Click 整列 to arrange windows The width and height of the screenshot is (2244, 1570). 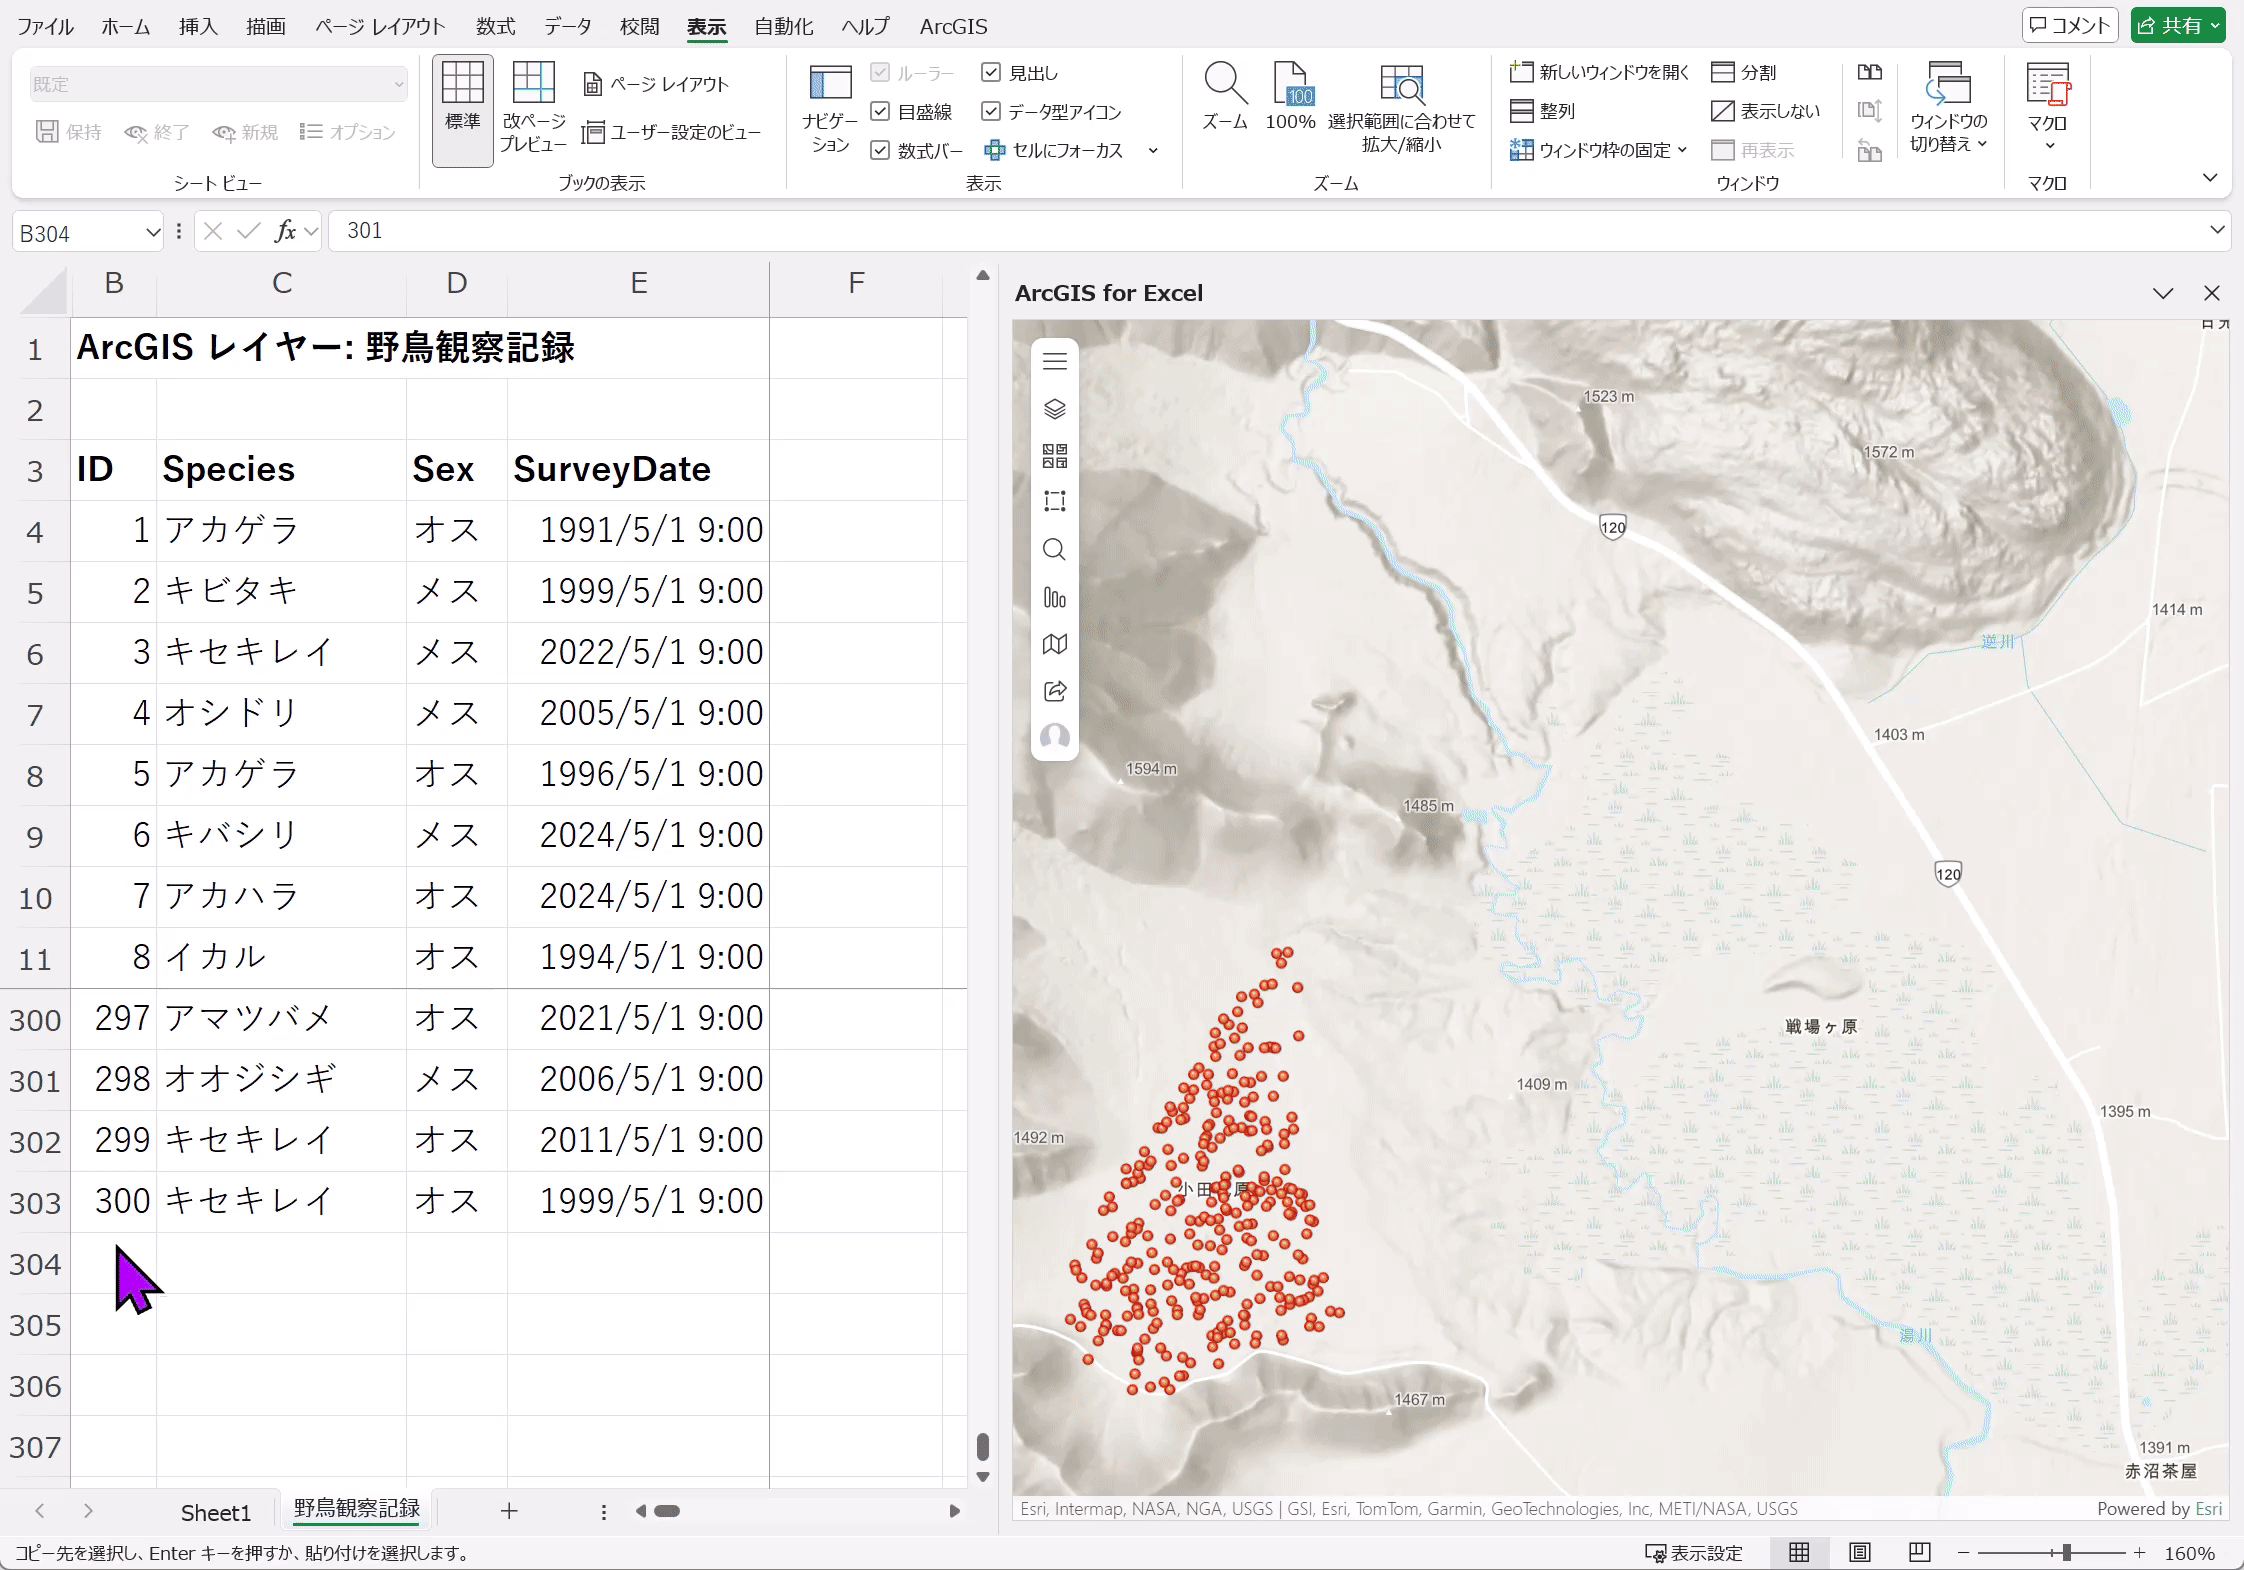1543,111
